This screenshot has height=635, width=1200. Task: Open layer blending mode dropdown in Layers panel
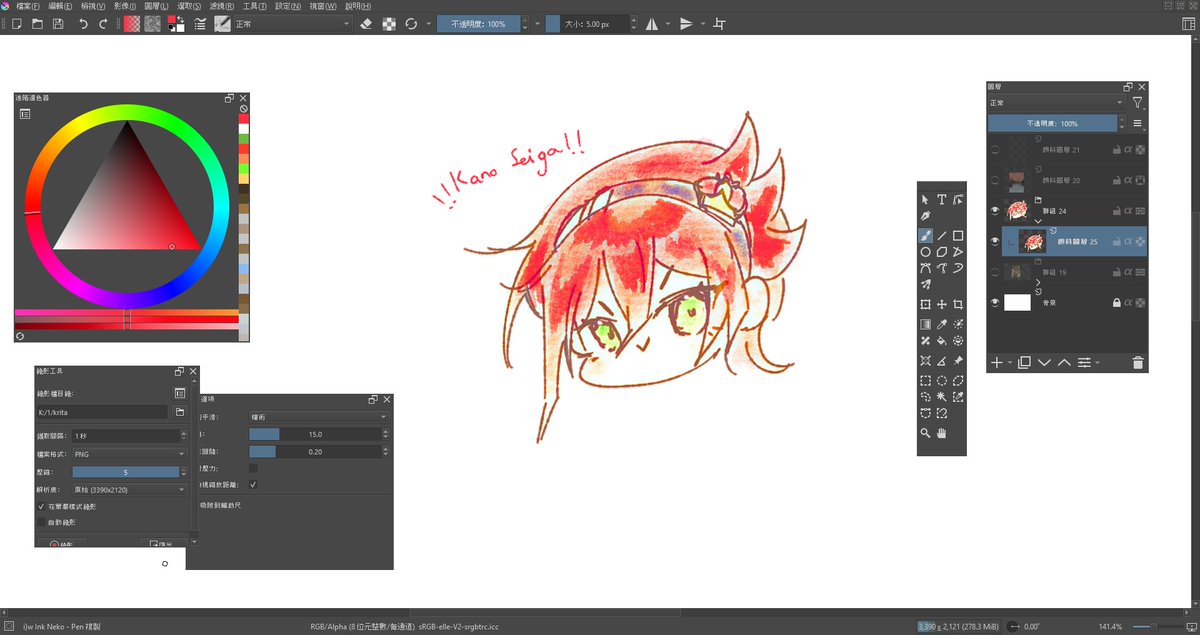tap(1056, 103)
